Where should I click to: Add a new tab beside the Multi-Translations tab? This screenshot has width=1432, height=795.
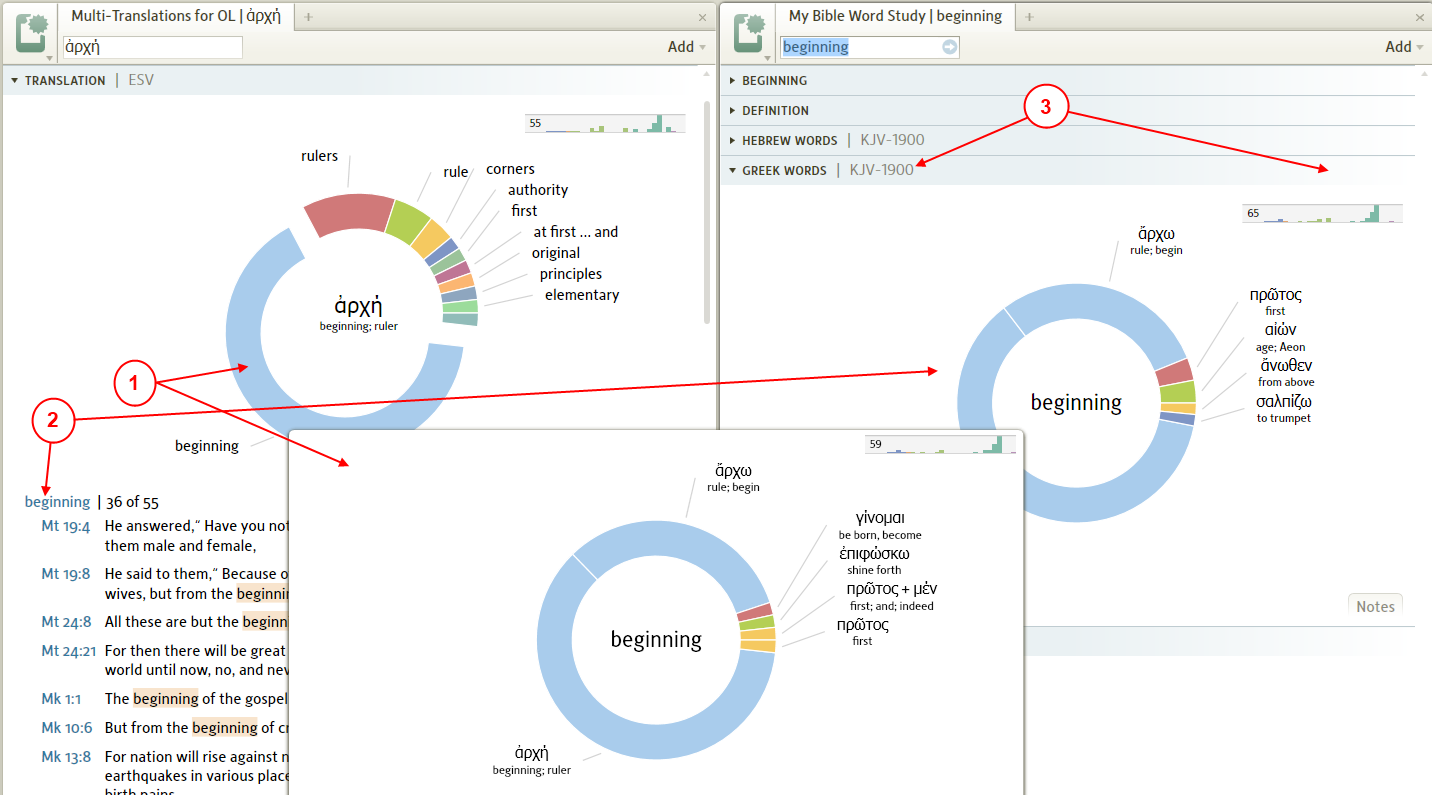tap(308, 17)
